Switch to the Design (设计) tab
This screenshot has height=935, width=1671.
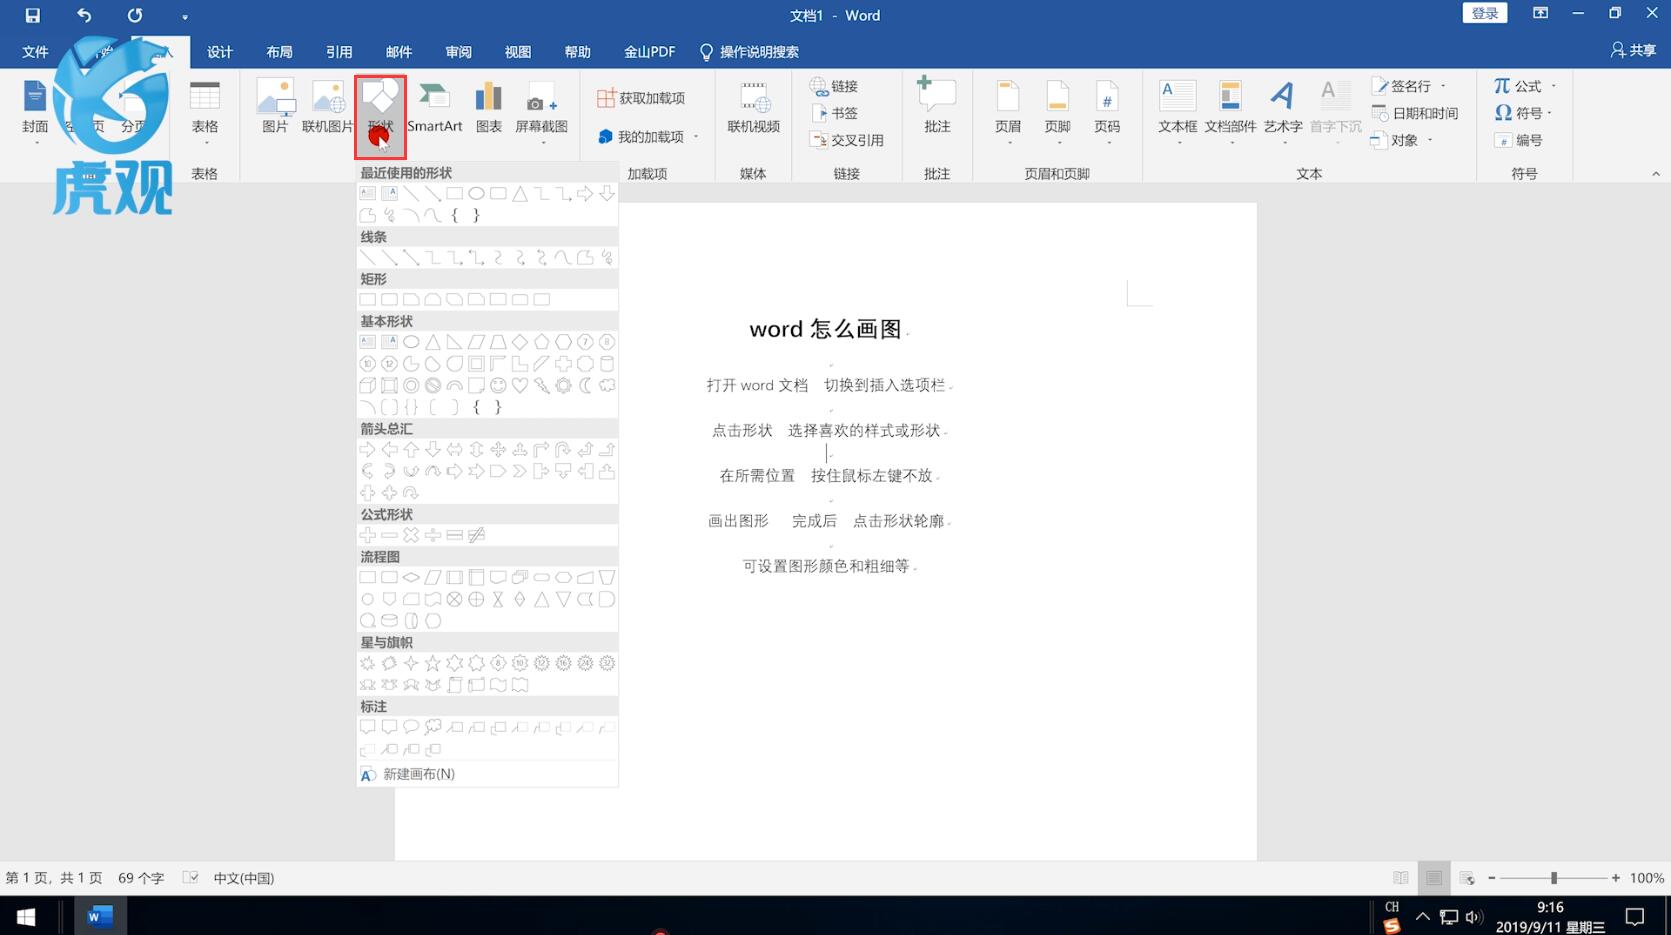point(220,52)
